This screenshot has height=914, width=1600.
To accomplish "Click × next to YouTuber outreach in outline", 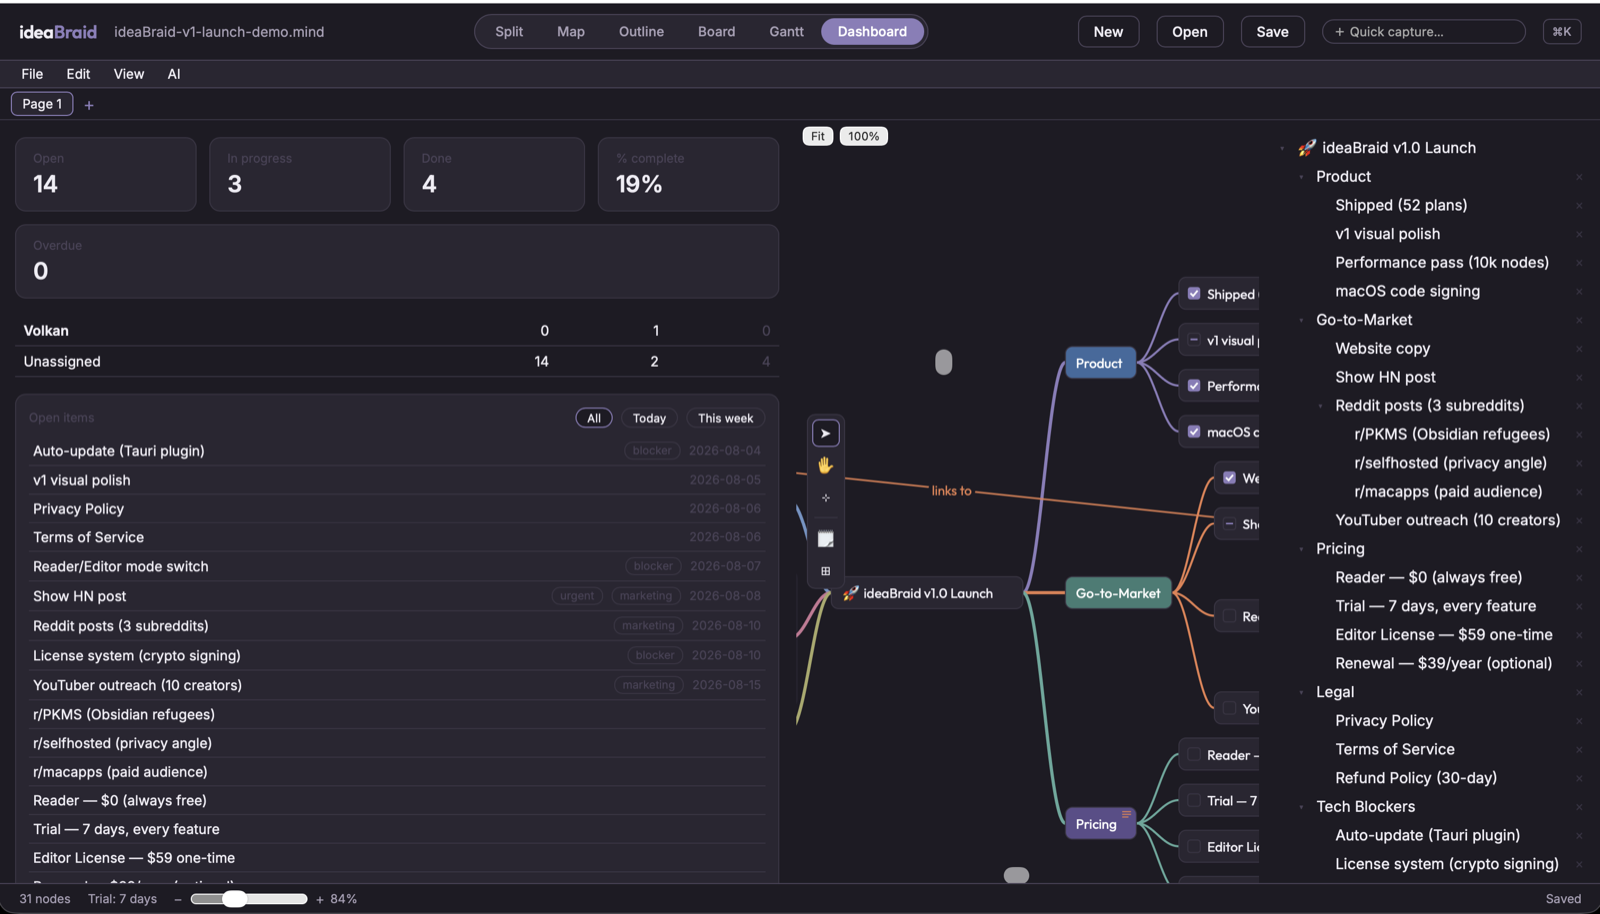I will pyautogui.click(x=1579, y=521).
